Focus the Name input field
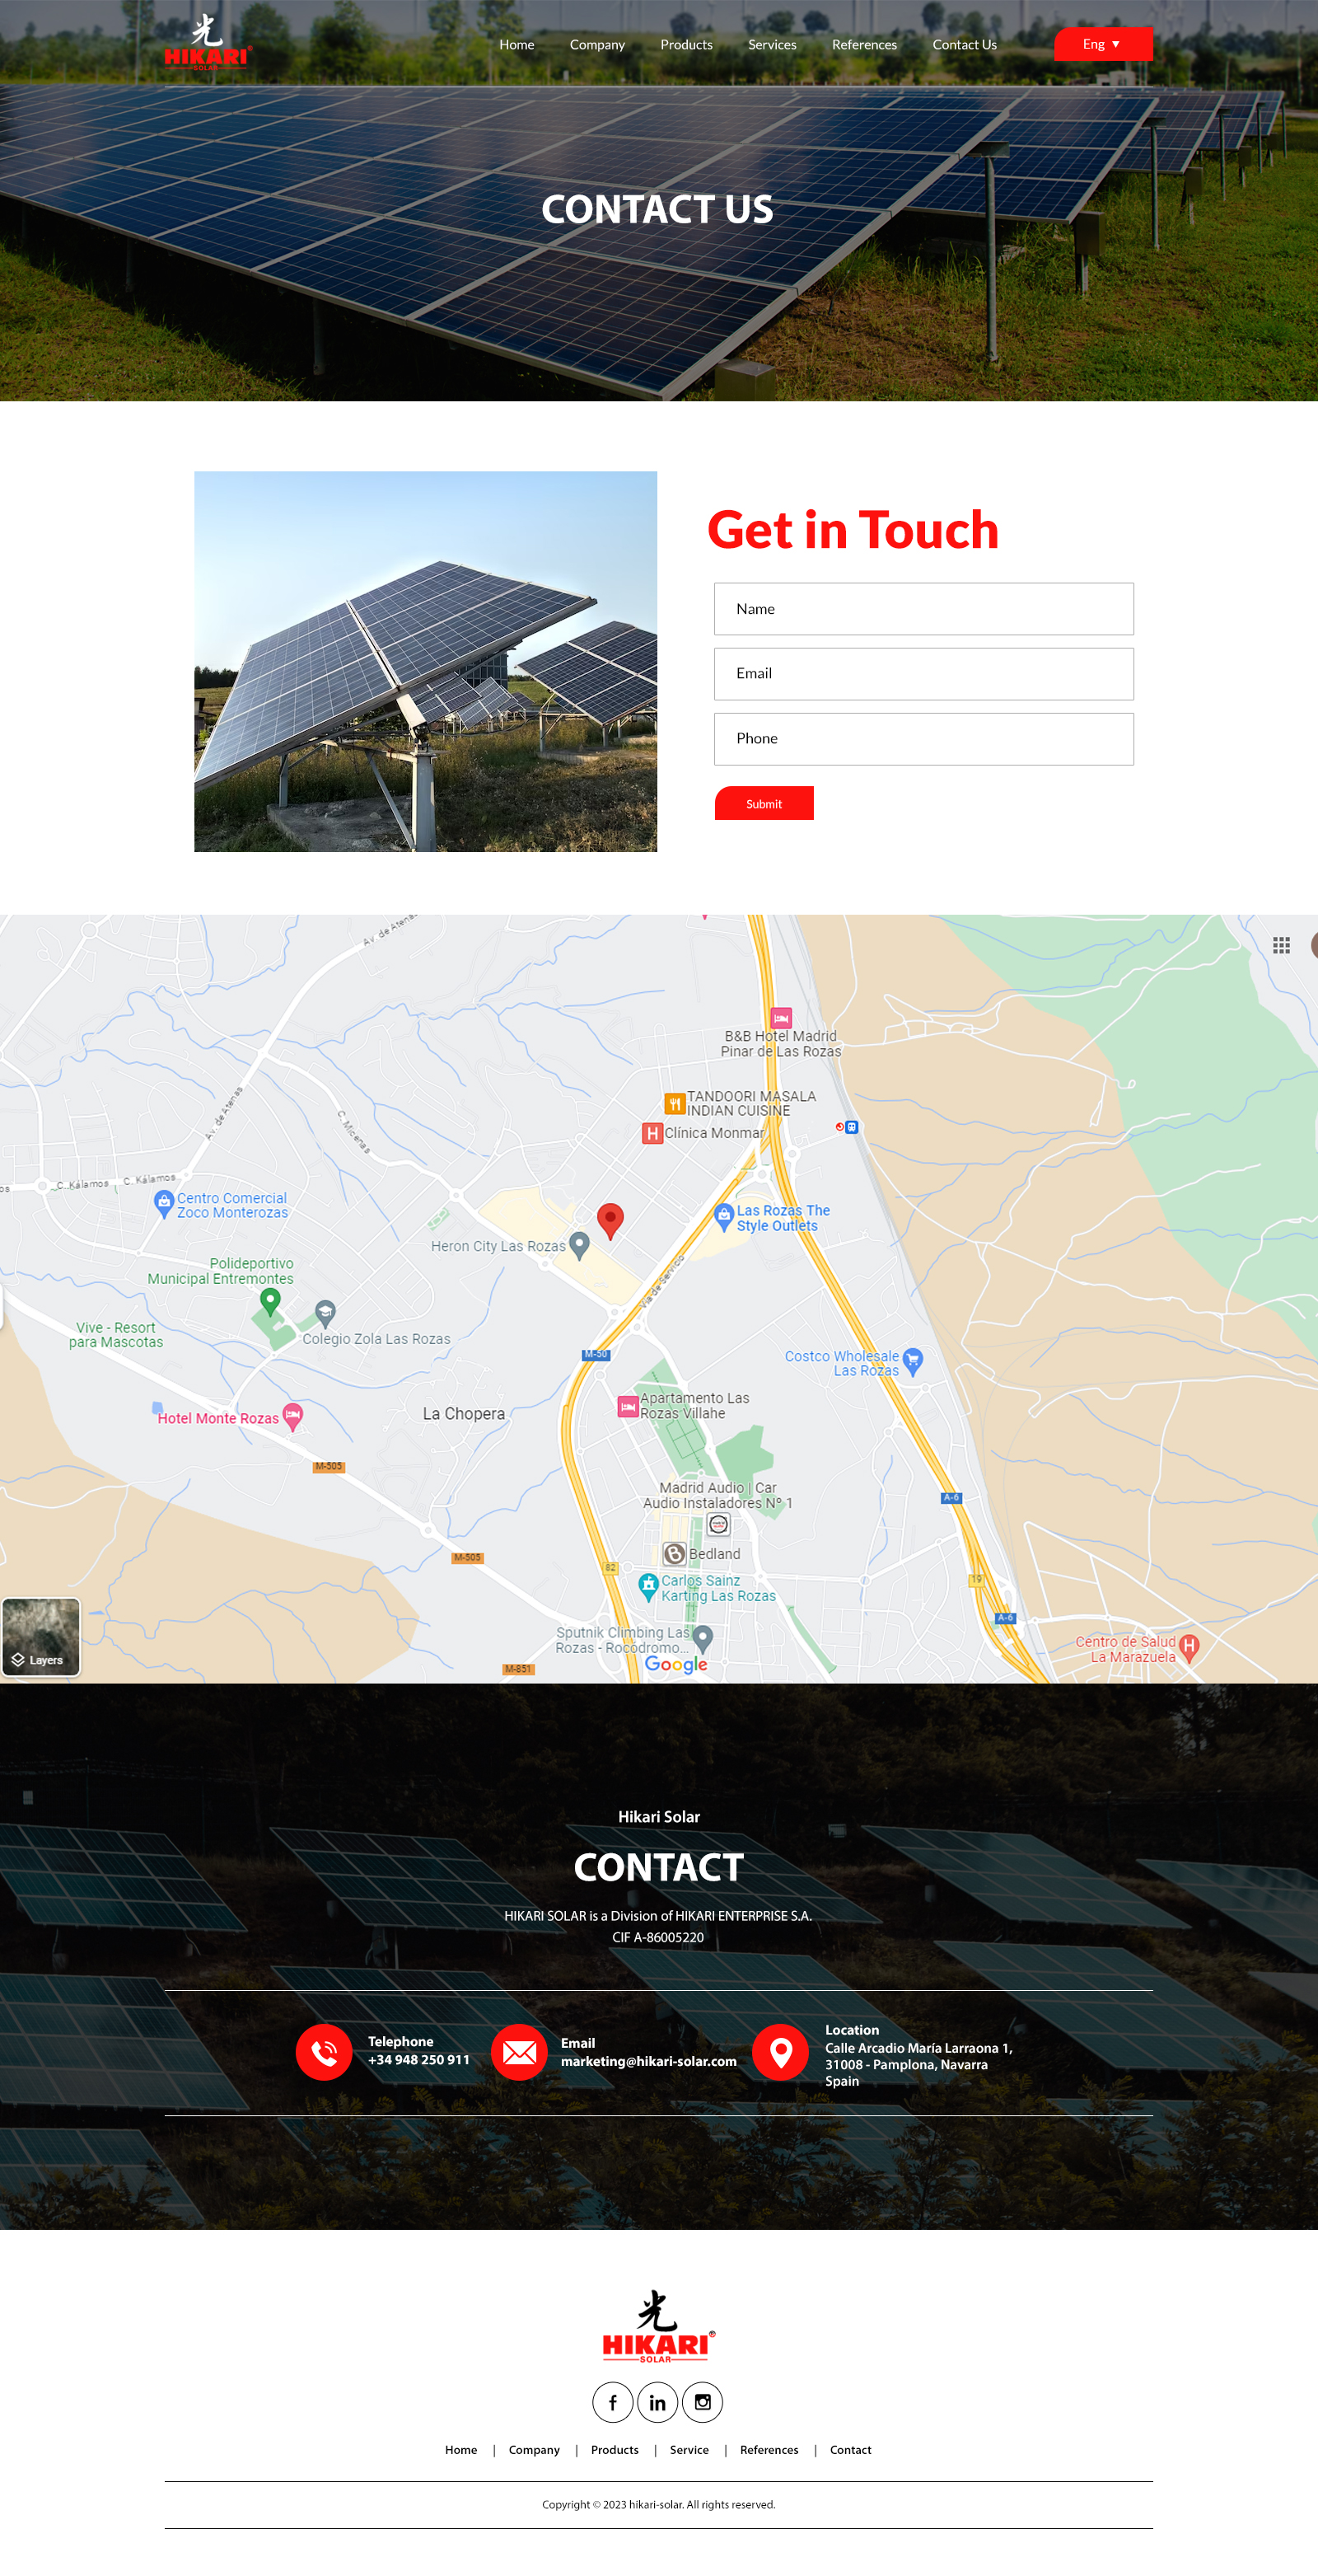Image resolution: width=1318 pixels, height=2576 pixels. point(923,608)
